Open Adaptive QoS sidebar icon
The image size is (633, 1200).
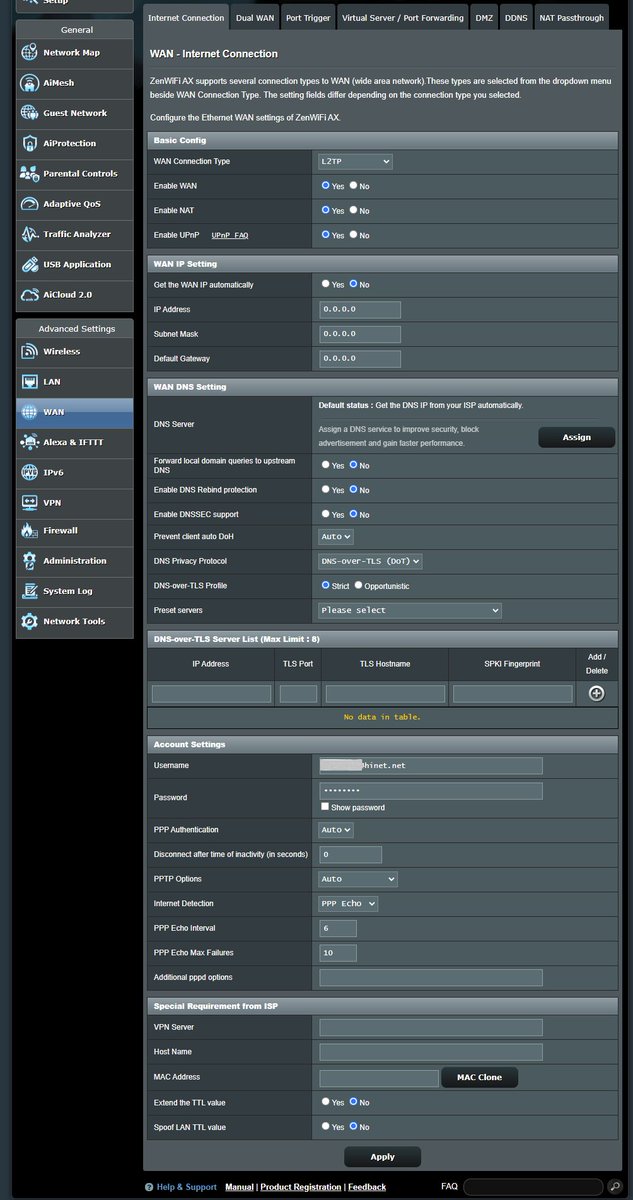click(30, 204)
